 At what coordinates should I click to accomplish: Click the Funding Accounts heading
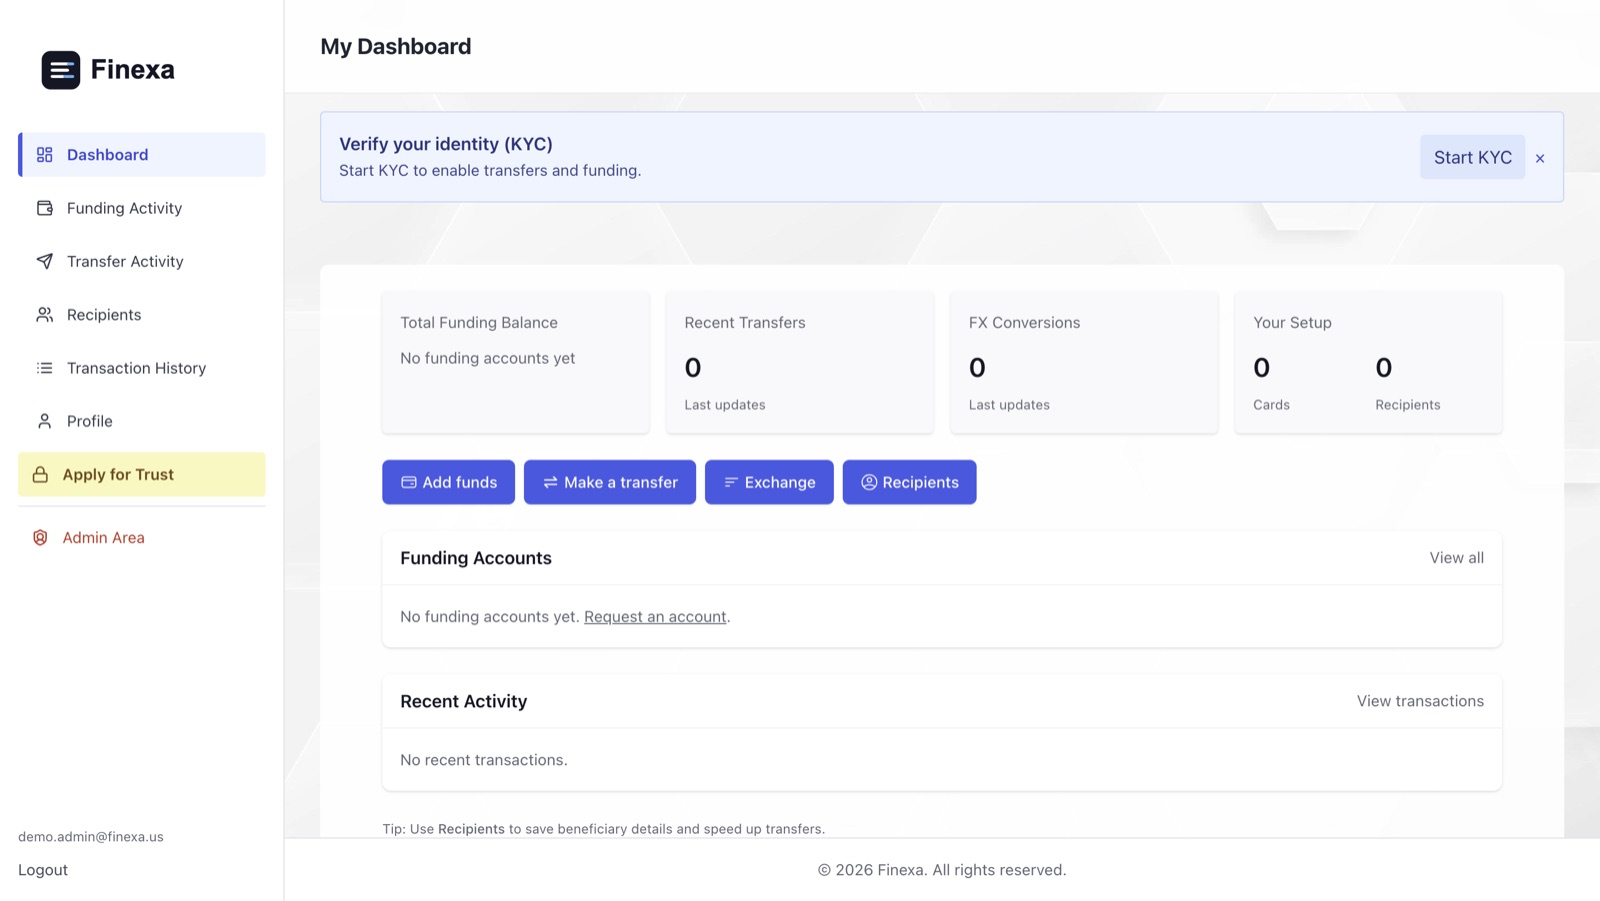476,558
